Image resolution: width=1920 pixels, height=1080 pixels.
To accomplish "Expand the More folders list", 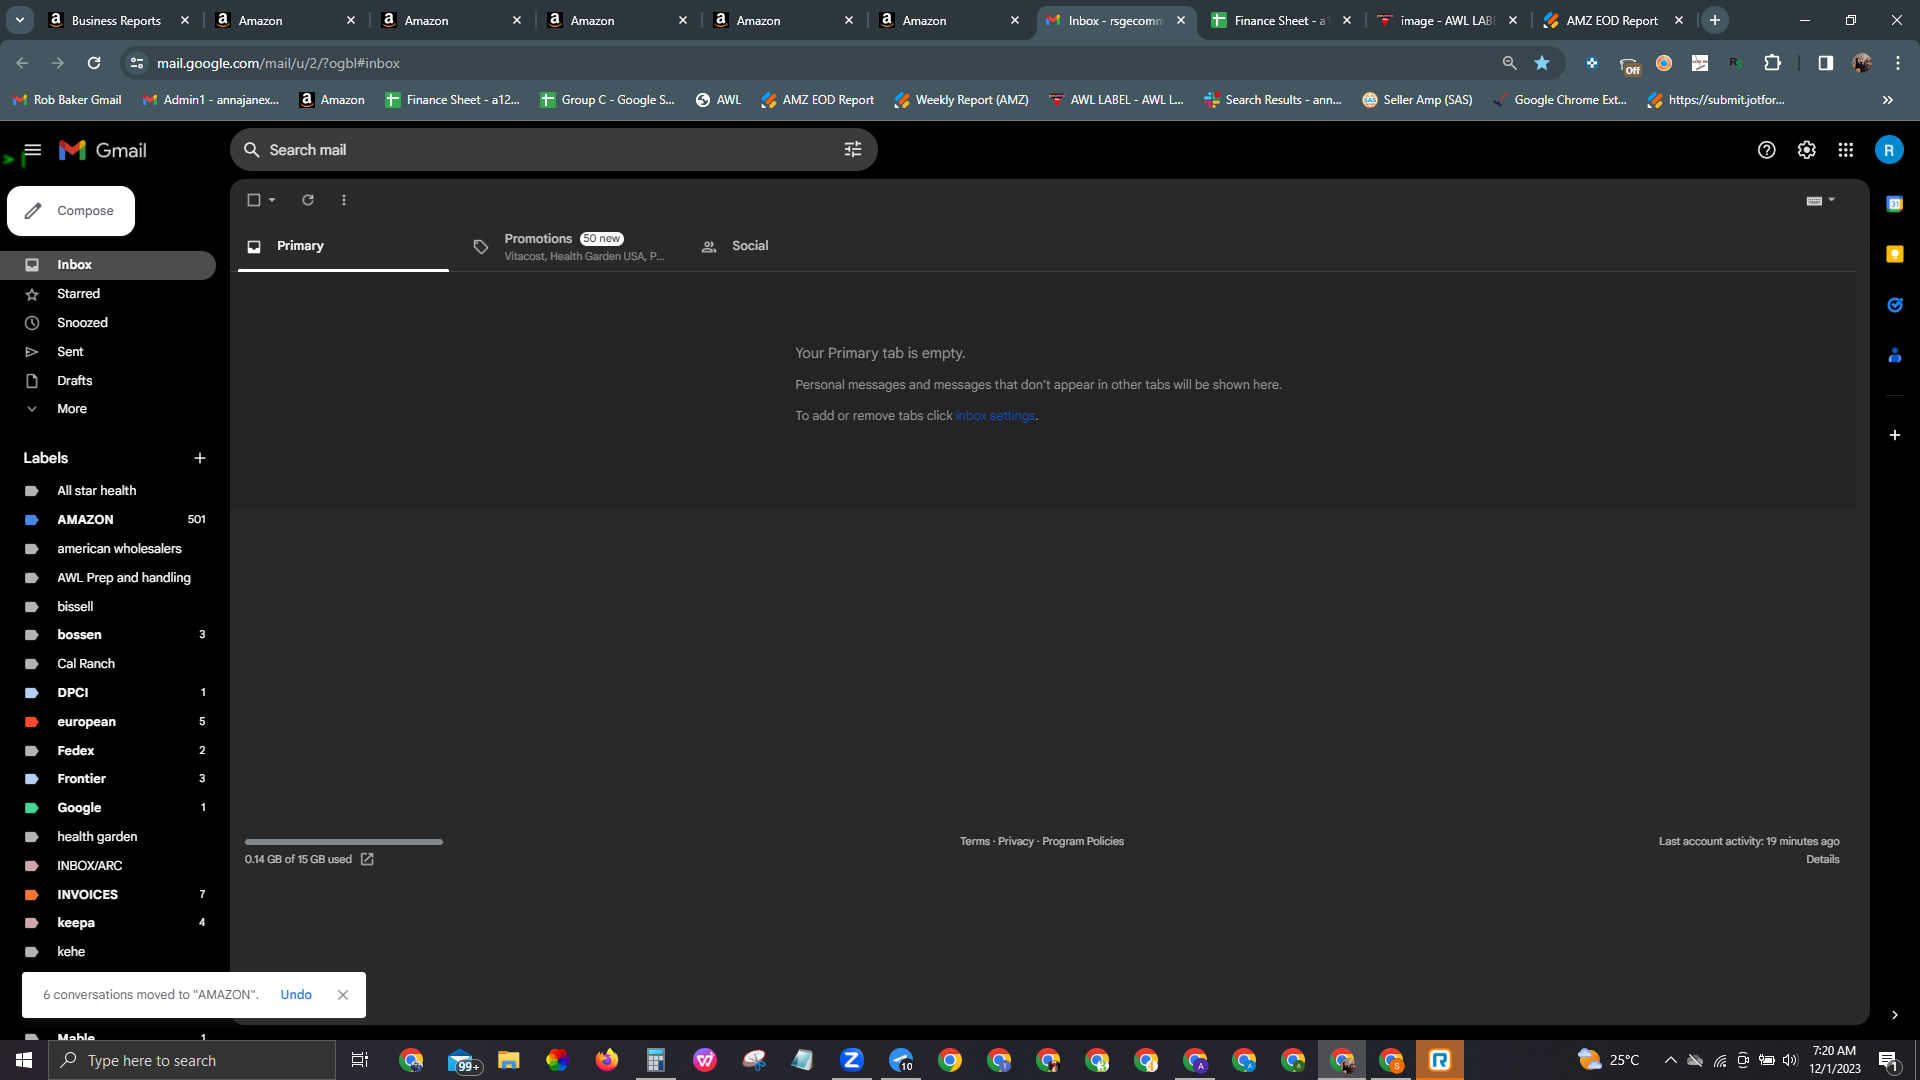I will tap(108, 409).
